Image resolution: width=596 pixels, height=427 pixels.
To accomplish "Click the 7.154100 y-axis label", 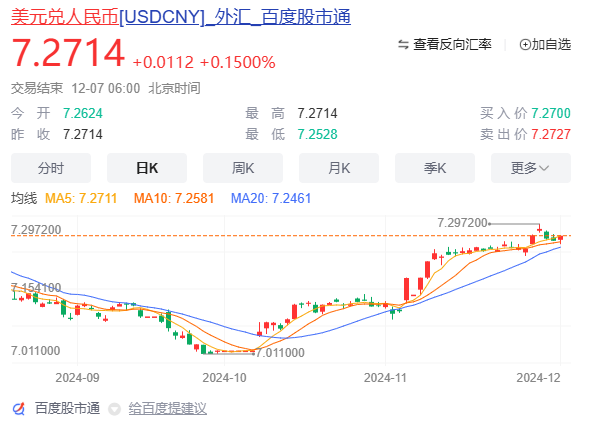I will click(36, 288).
